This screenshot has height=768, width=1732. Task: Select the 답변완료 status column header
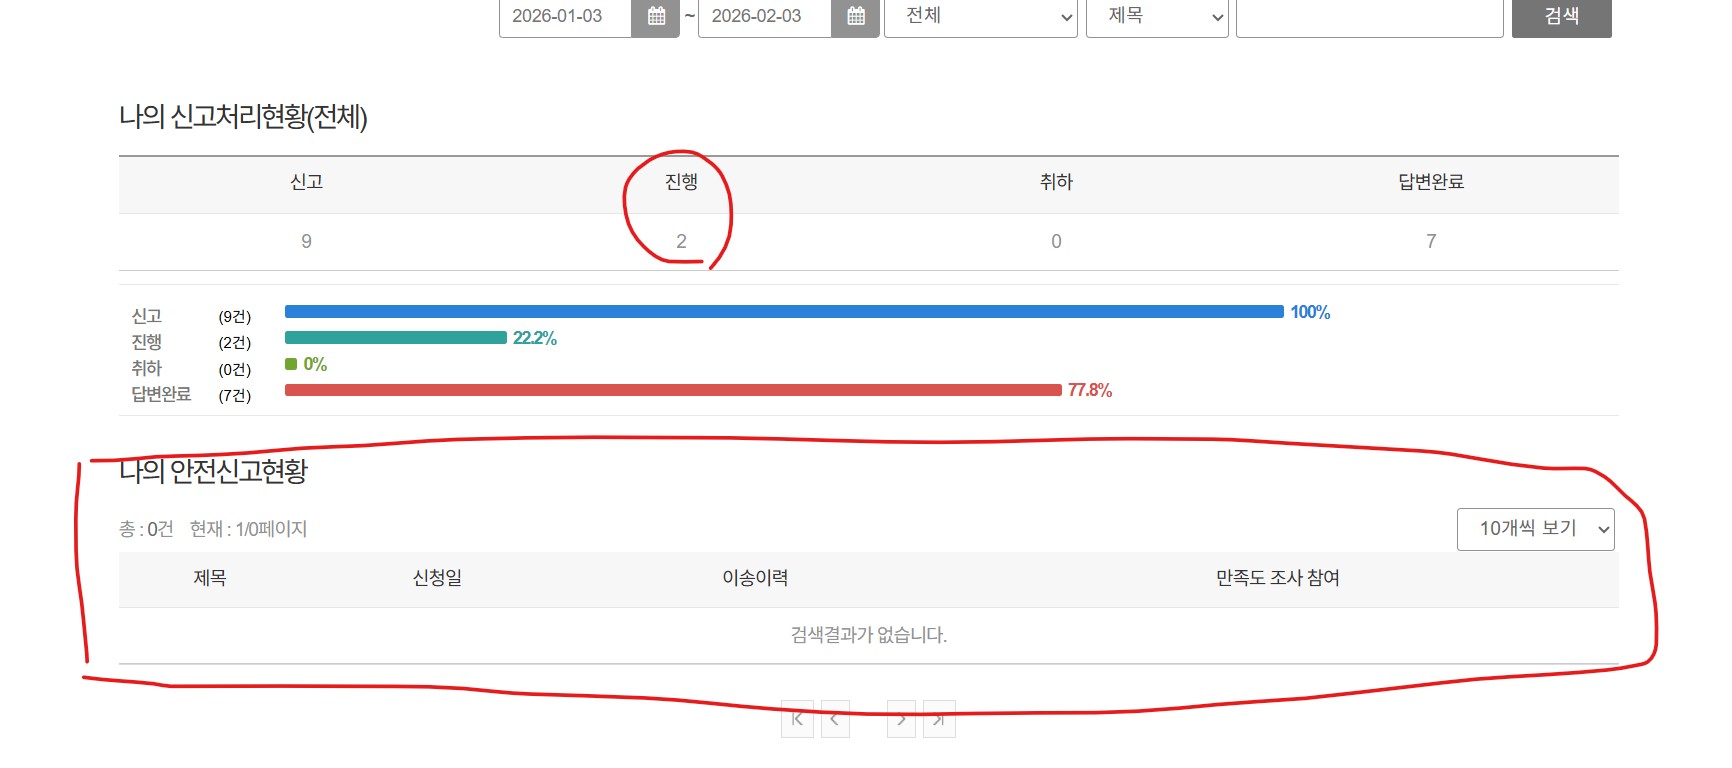pos(1431,182)
